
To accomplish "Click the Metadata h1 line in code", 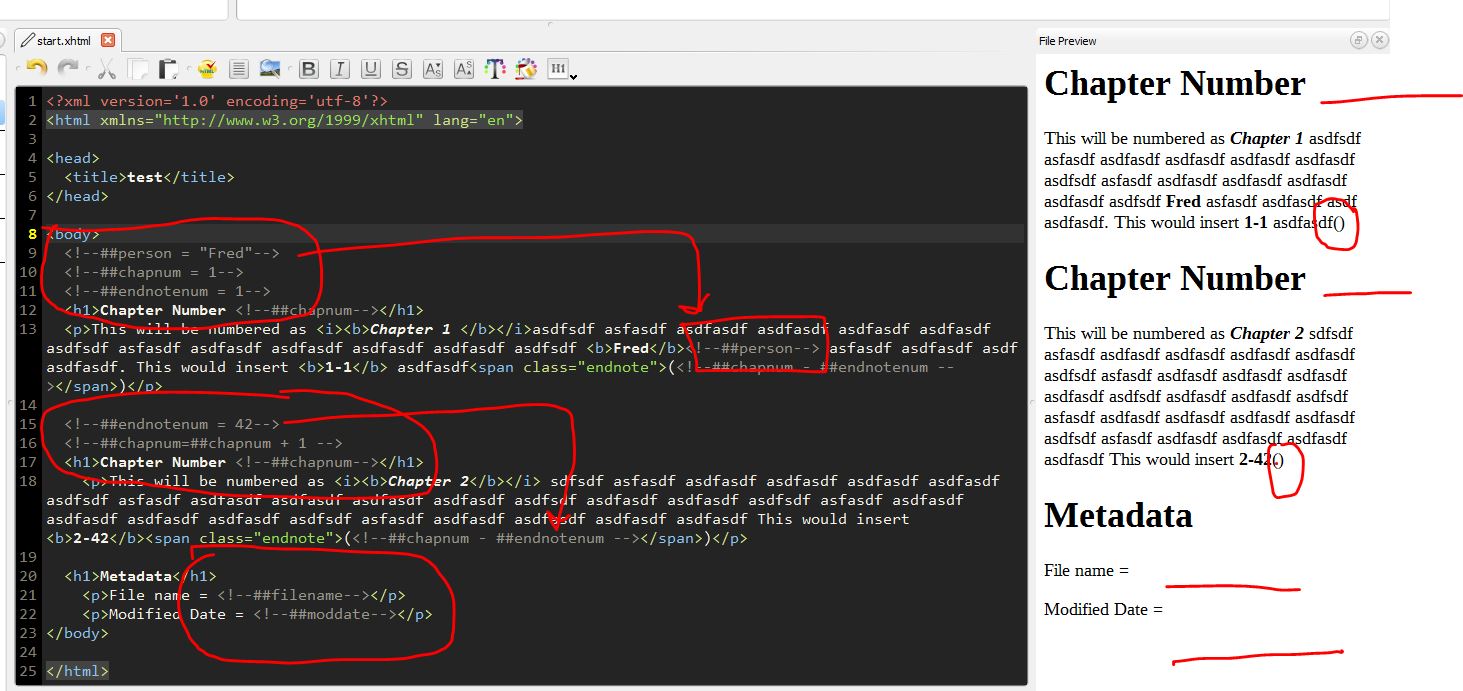I will point(140,576).
